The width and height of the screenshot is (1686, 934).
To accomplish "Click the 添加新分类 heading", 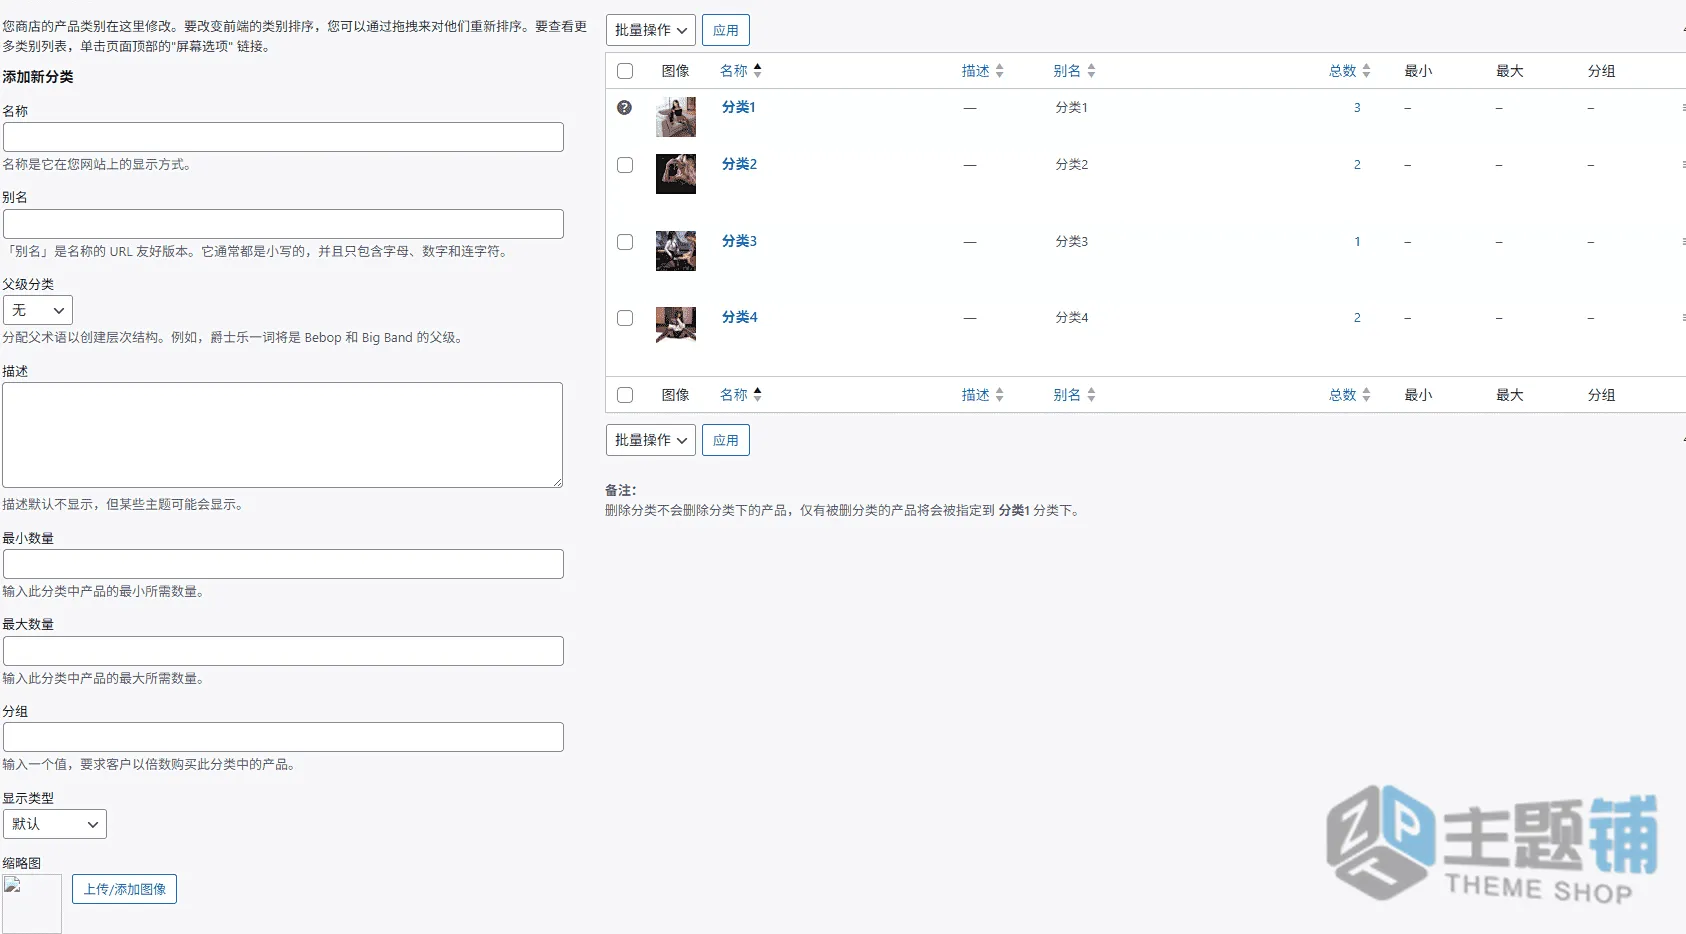I will pyautogui.click(x=38, y=77).
